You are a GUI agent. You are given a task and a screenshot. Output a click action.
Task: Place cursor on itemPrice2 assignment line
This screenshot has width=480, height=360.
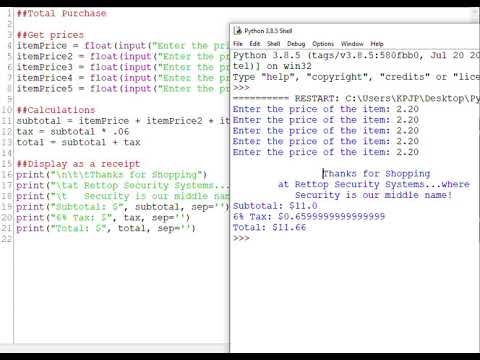(x=123, y=56)
